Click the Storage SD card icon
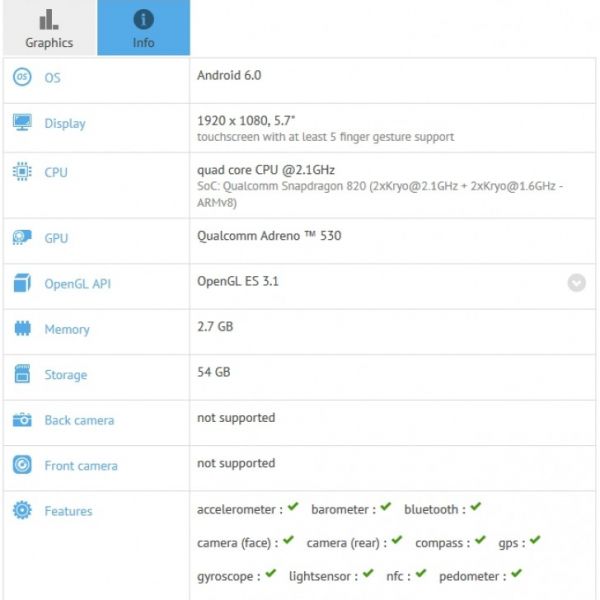 point(22,375)
